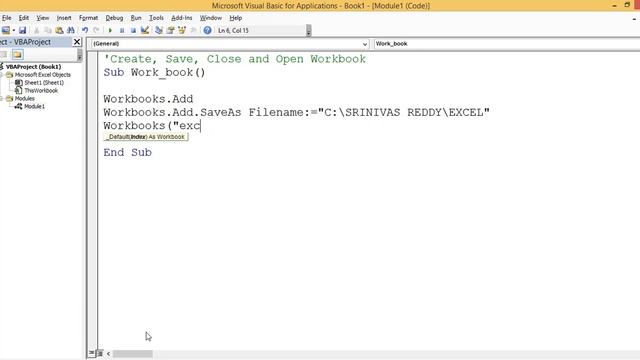Image resolution: width=640 pixels, height=360 pixels.
Task: Click the Project toolbar overflow arrow
Action: 80,55
